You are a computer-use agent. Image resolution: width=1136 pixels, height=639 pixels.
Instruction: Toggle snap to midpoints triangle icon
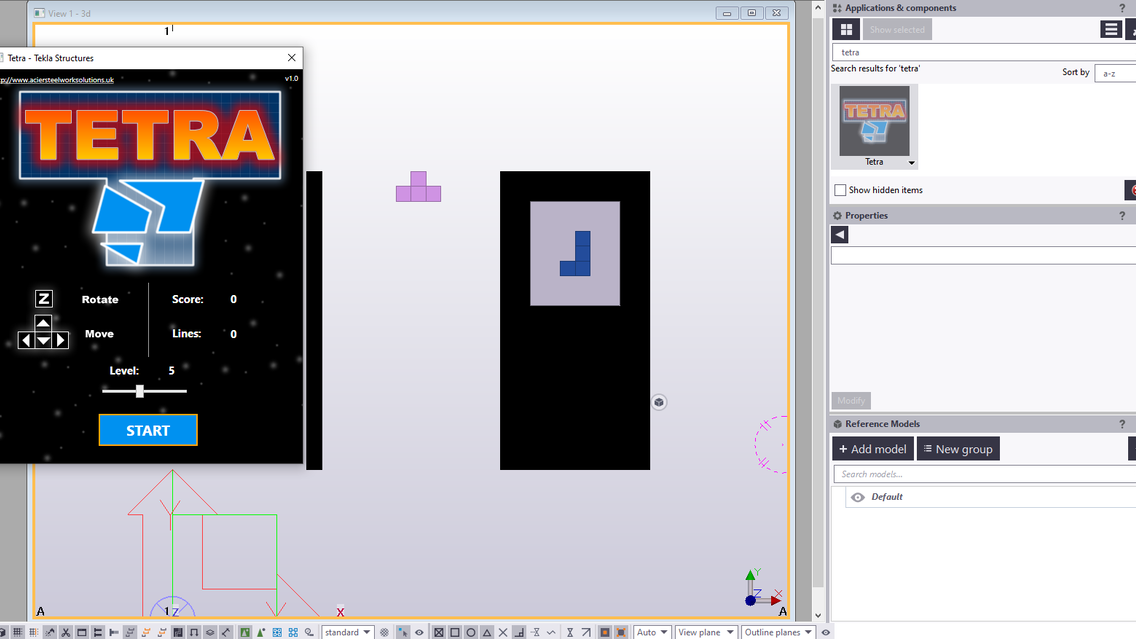coord(487,632)
